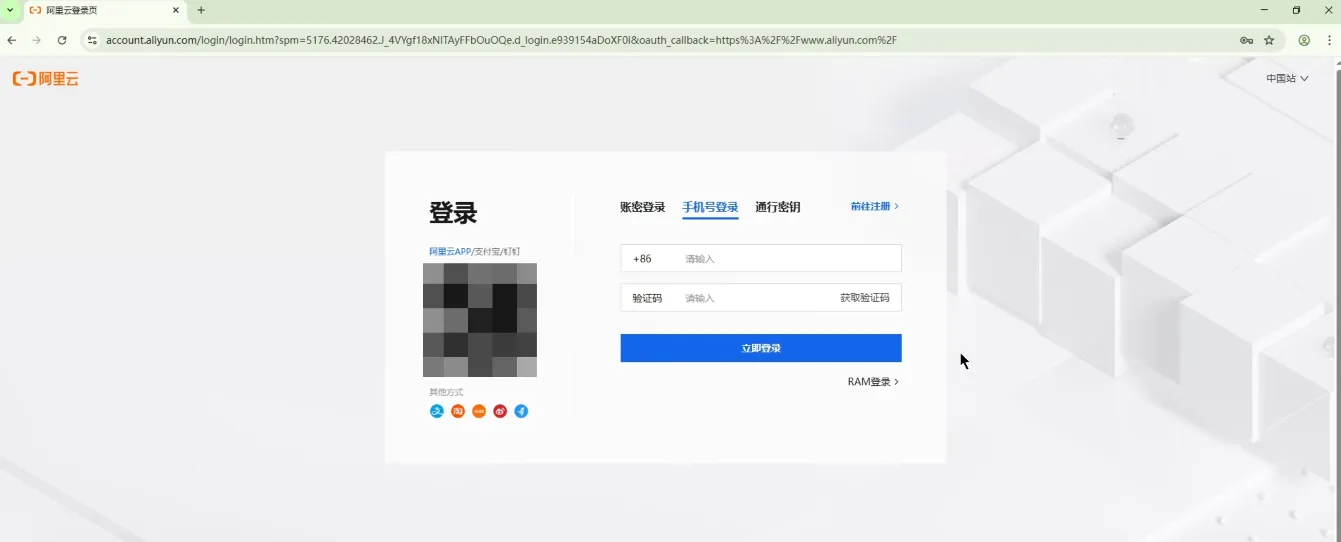Click the orange 1688 login icon

click(479, 411)
